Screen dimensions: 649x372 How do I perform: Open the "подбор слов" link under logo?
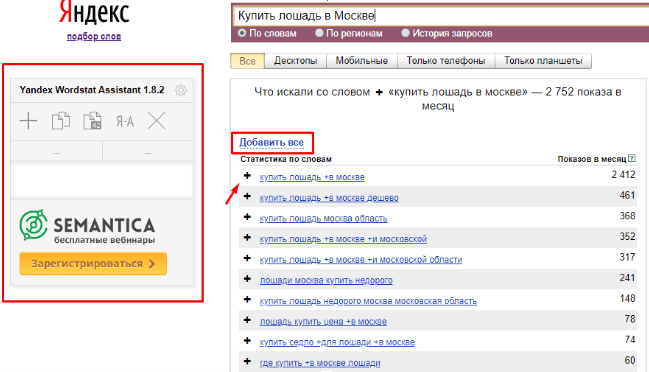point(94,36)
